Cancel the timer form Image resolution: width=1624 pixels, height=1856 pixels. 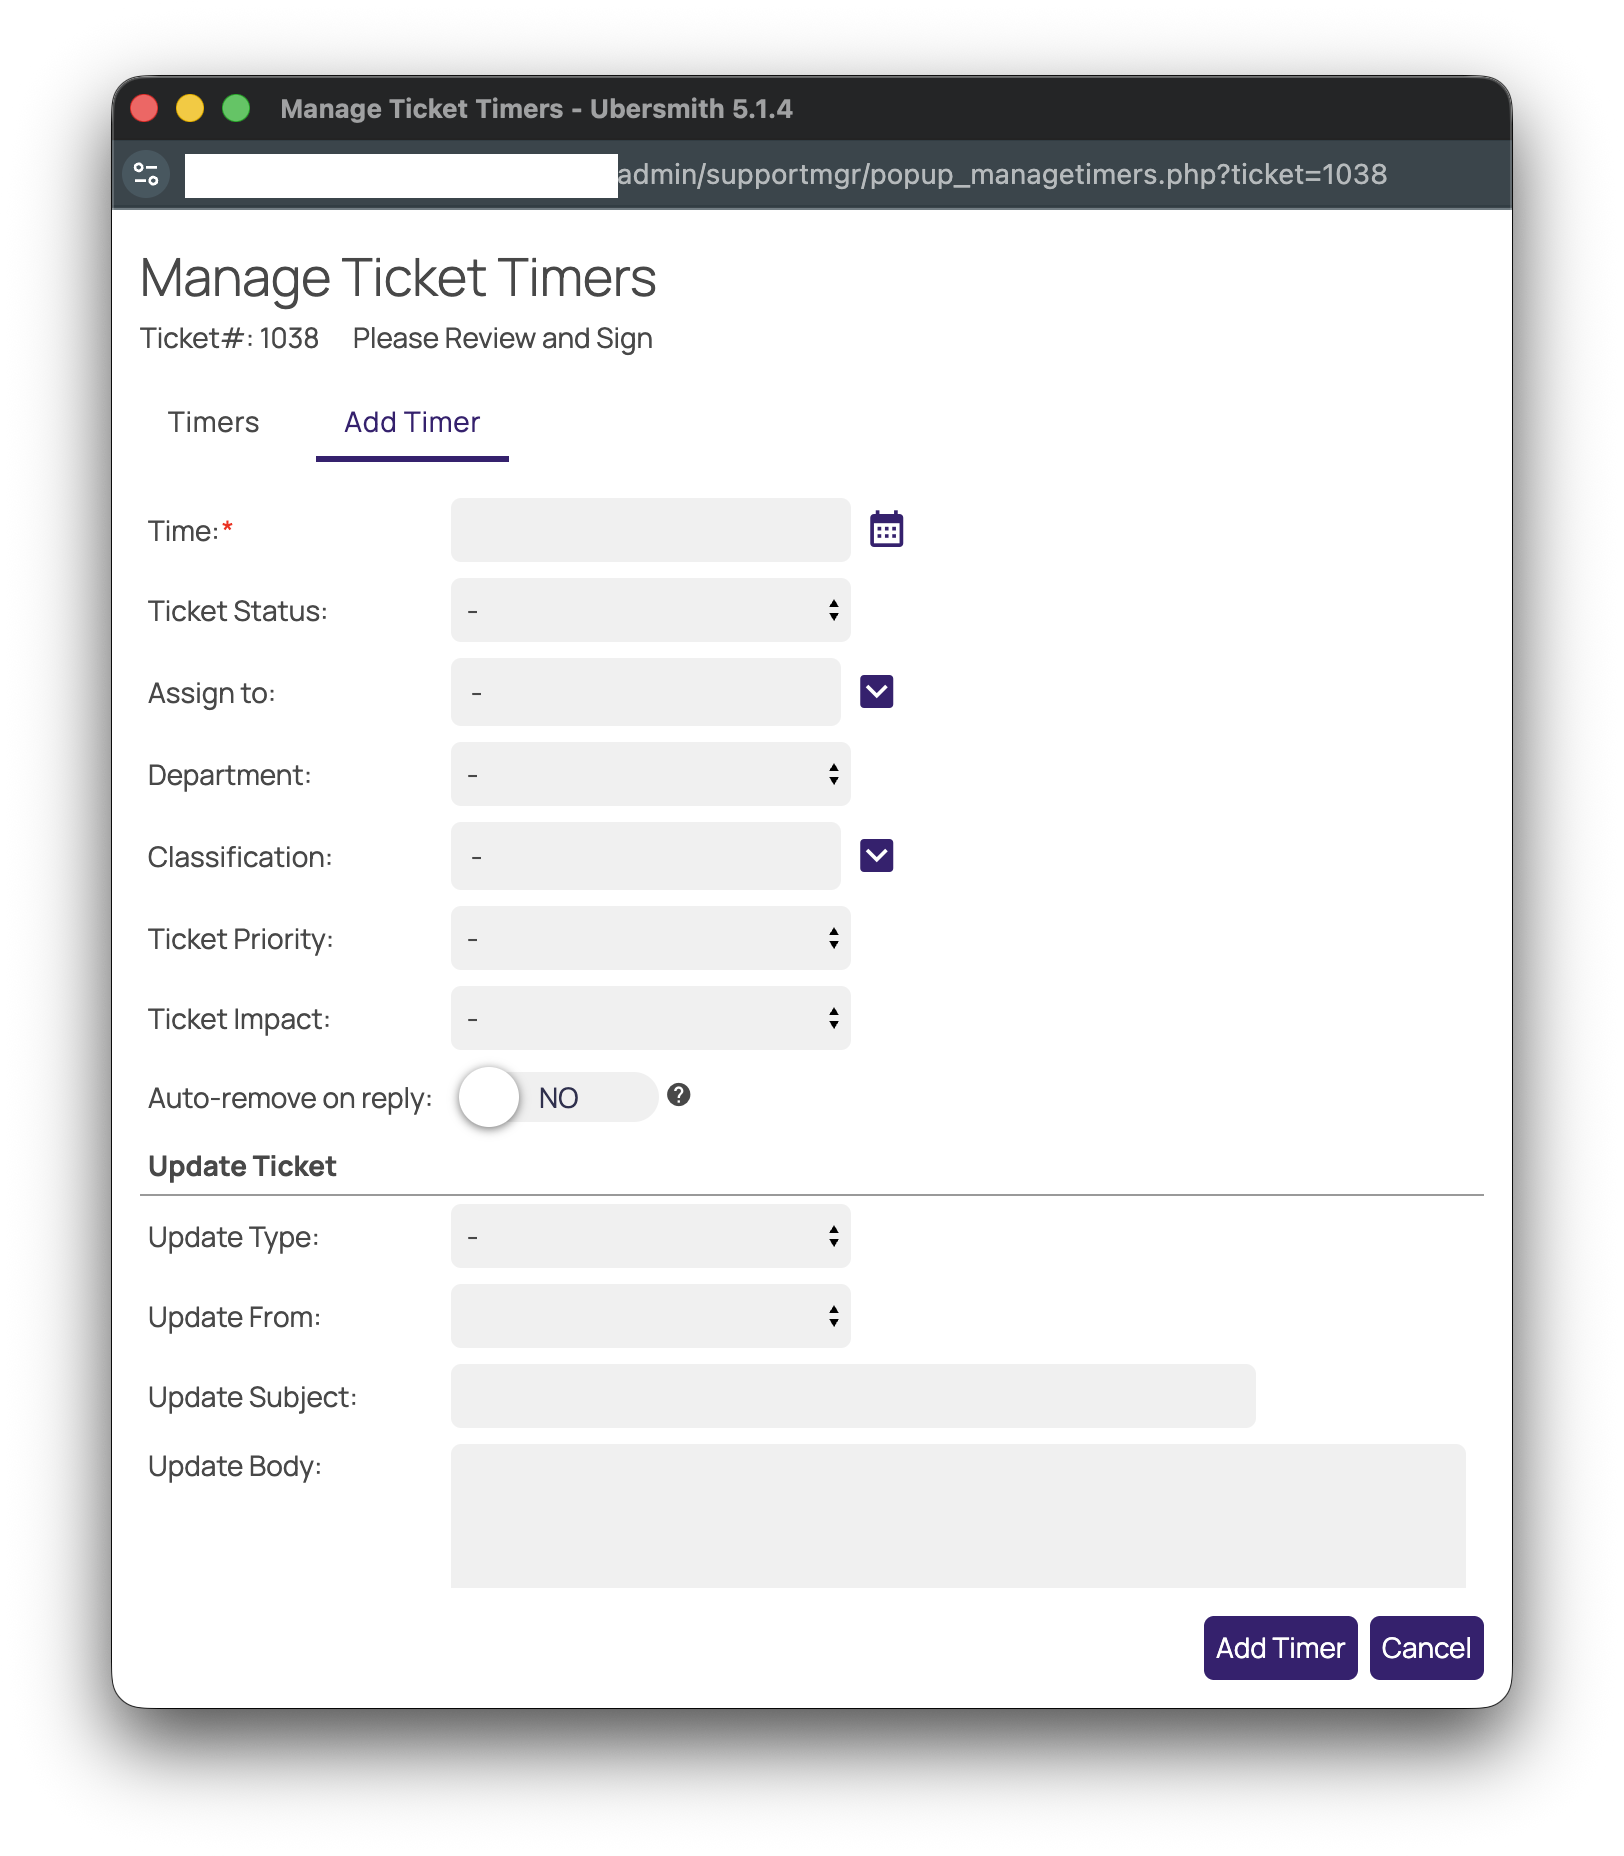tap(1425, 1648)
